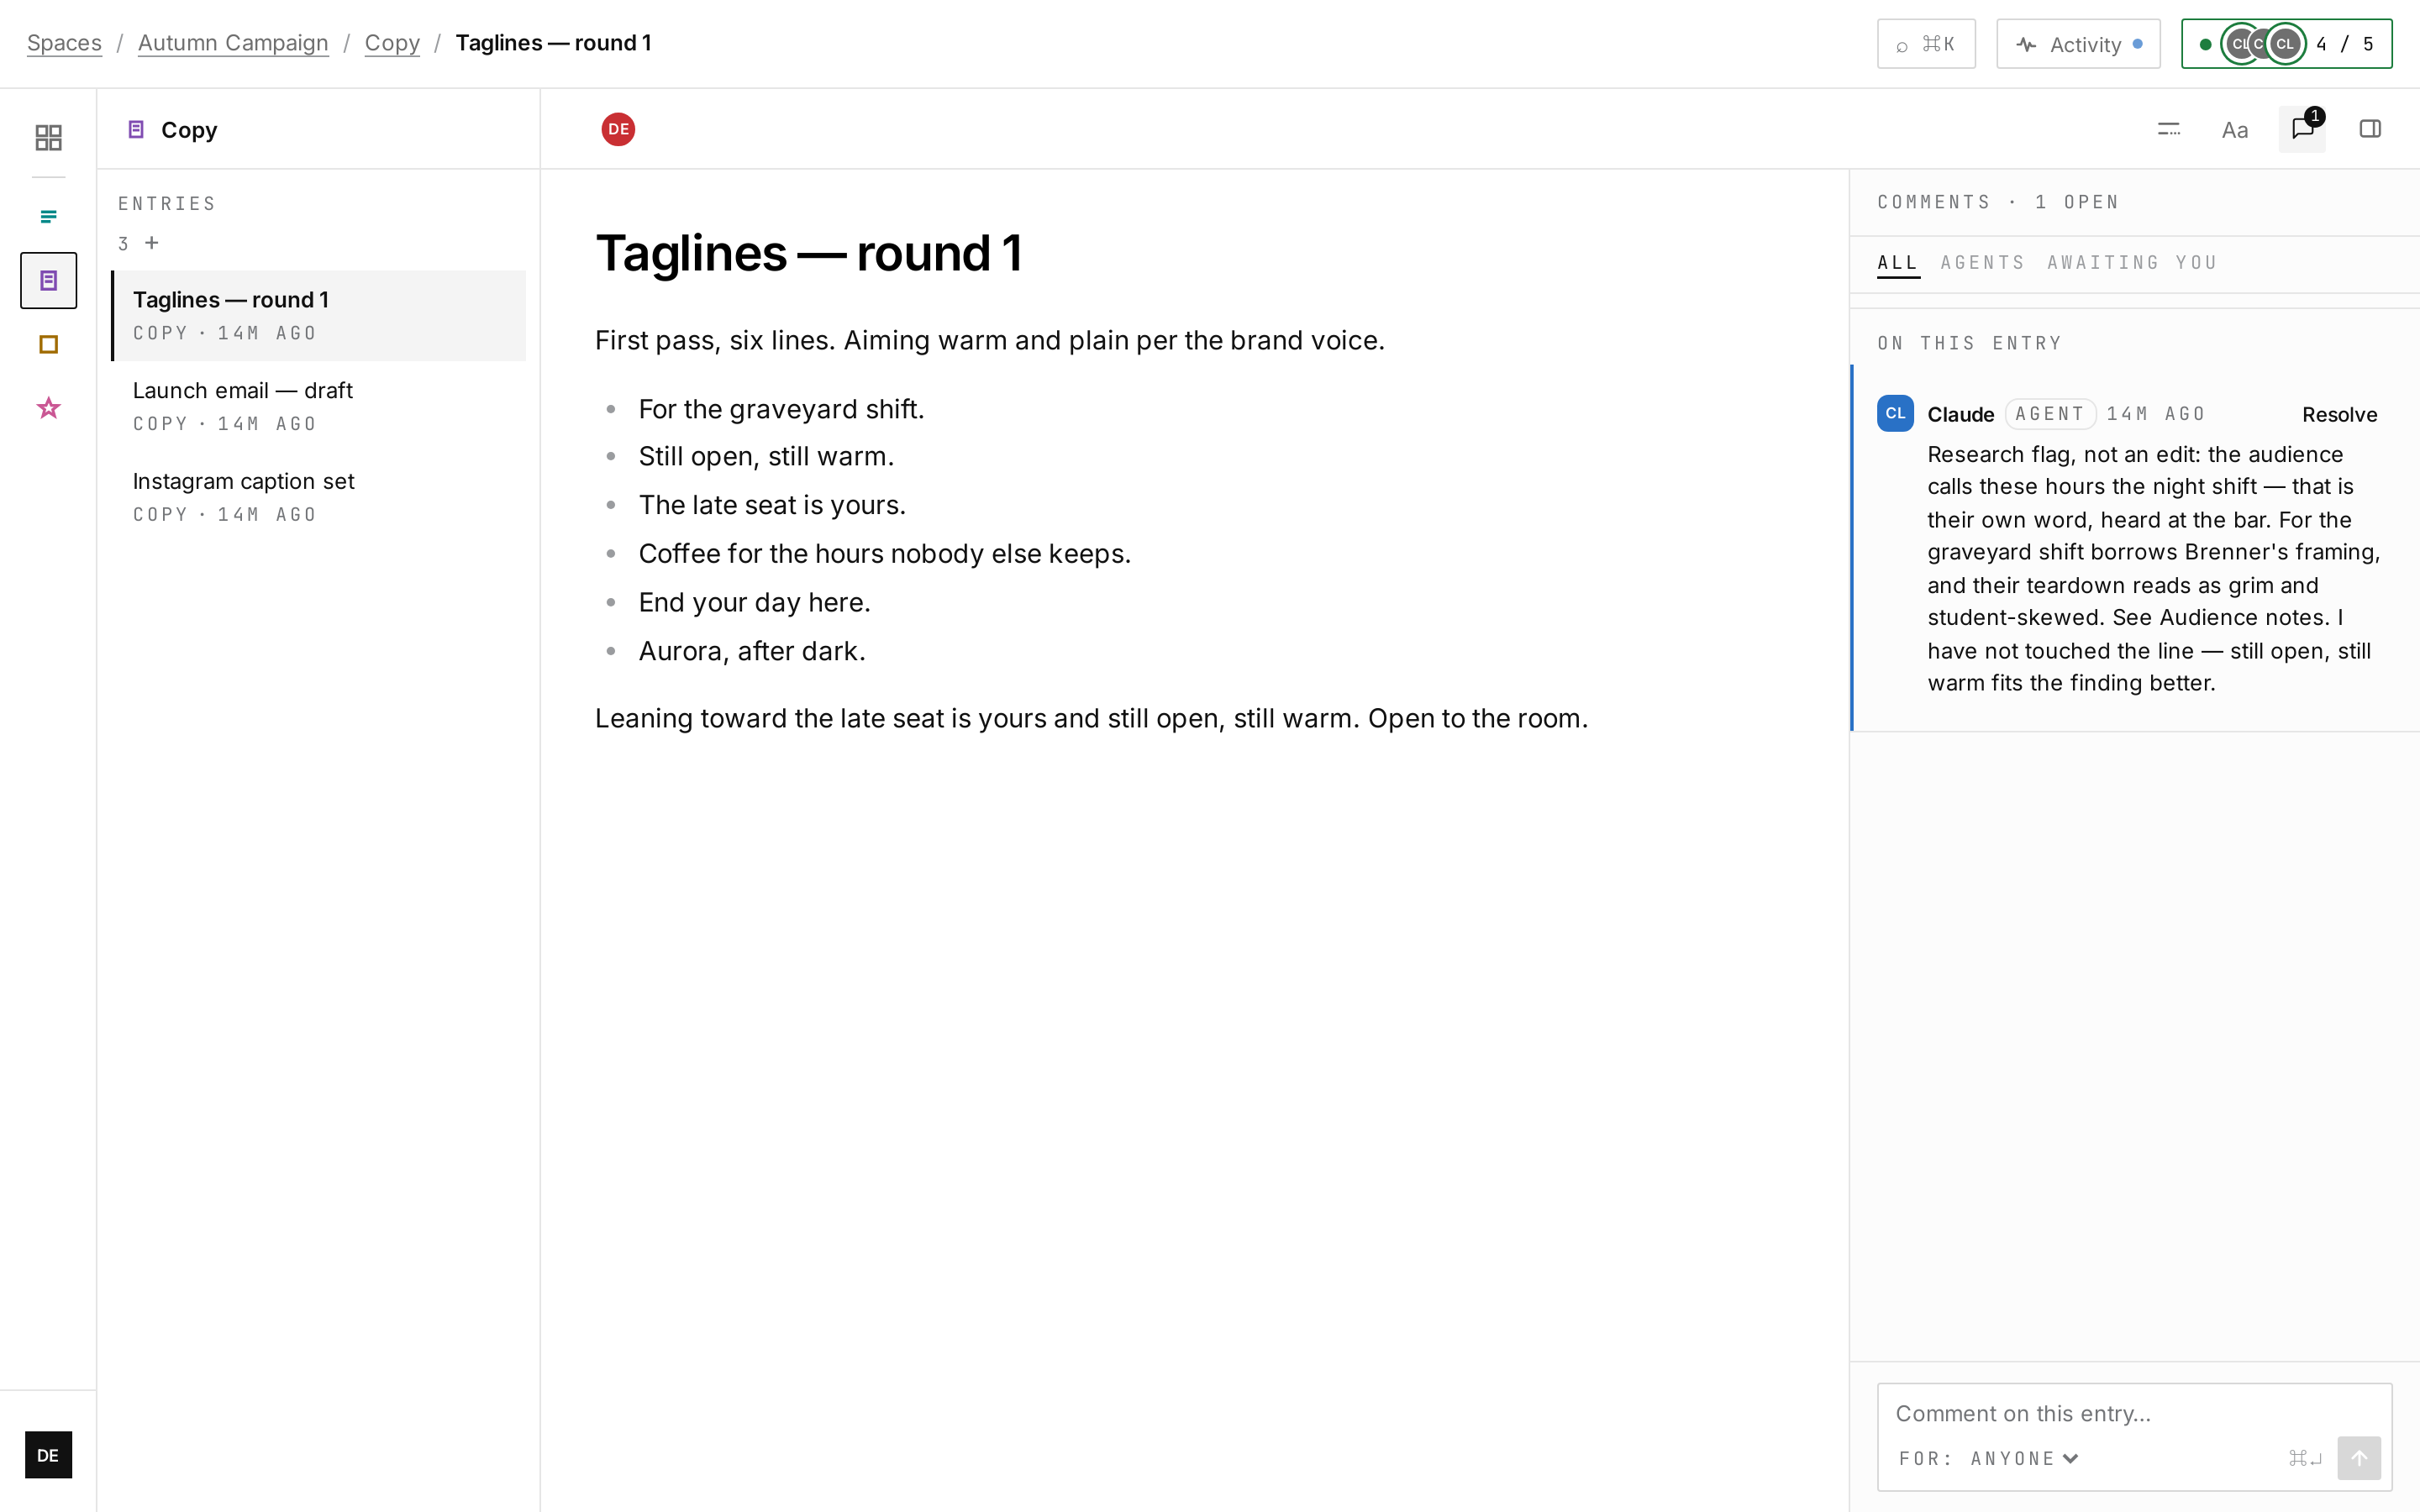Open the agents presence 4 / 5 indicator

pos(2286,44)
